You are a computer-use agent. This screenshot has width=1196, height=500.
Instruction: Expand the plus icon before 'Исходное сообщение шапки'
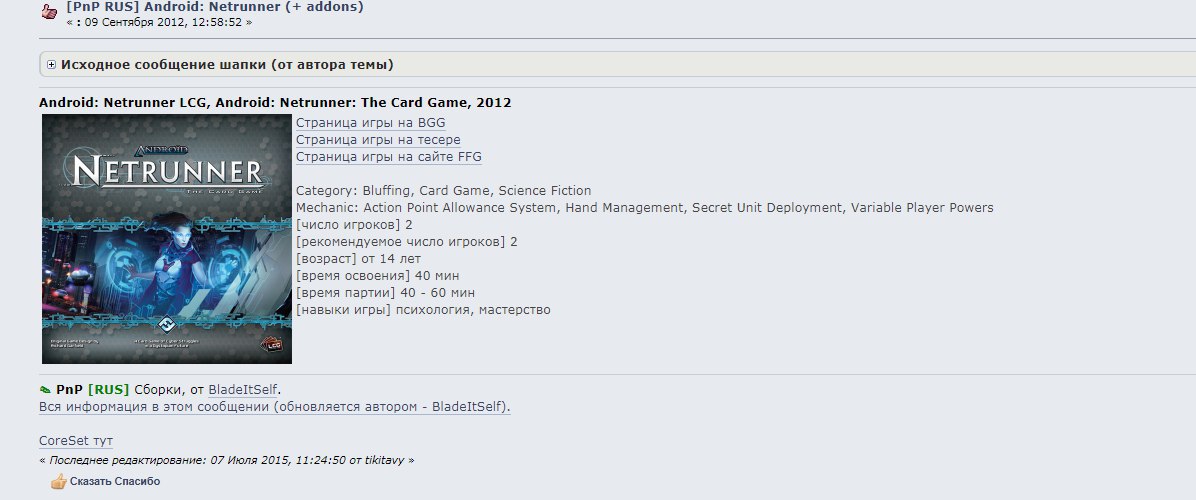tap(51, 65)
